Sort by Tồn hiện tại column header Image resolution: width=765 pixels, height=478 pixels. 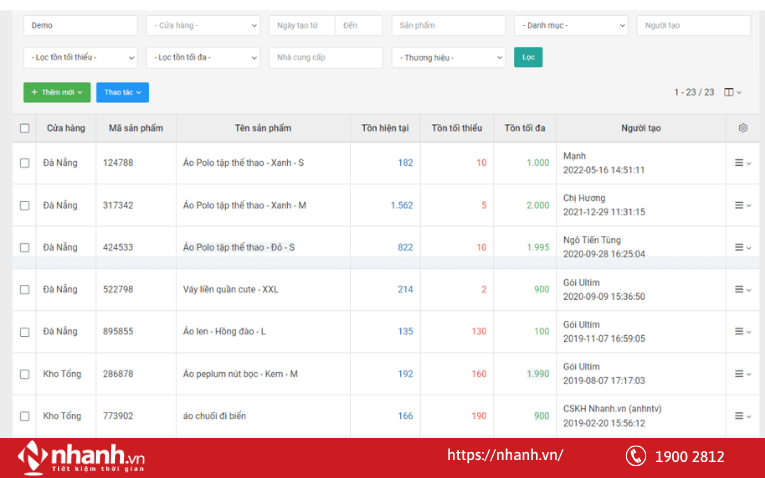pos(385,128)
